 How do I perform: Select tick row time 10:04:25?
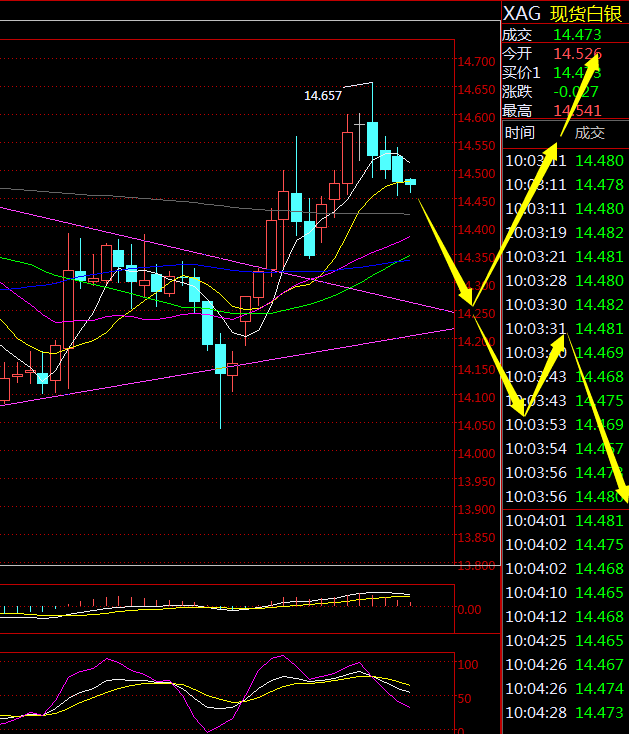(536, 640)
